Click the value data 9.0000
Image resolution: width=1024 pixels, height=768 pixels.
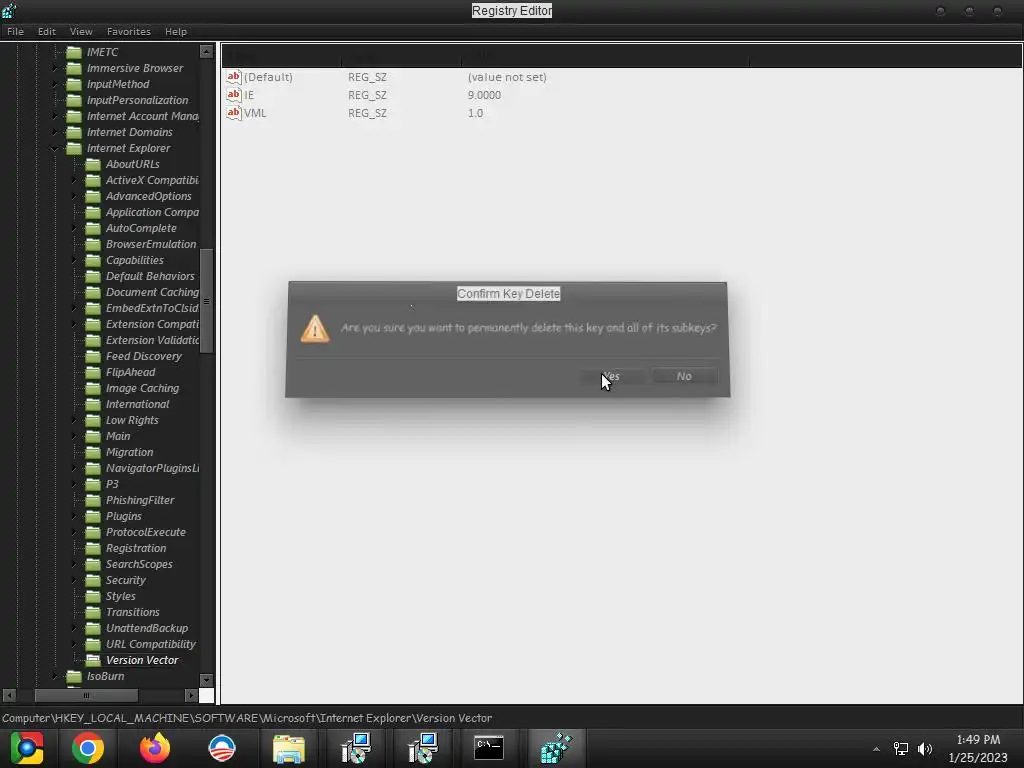[484, 95]
